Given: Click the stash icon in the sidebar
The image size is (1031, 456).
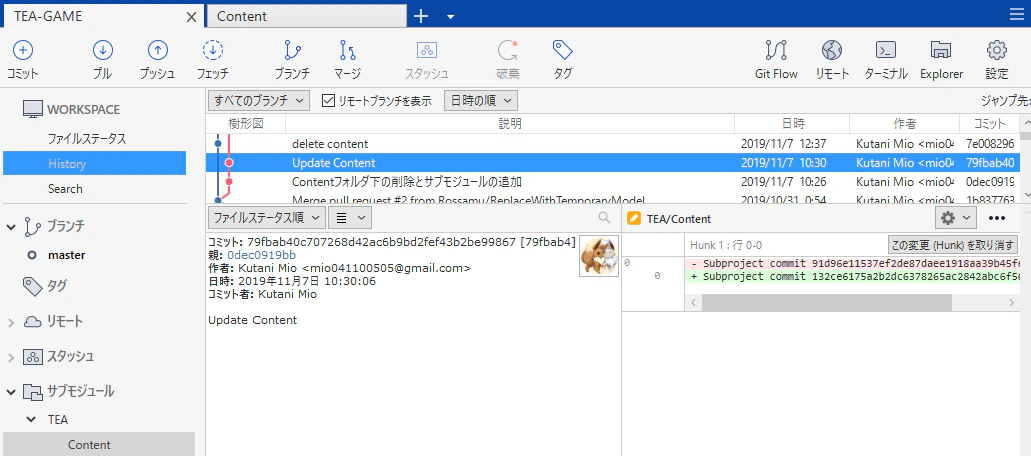Looking at the screenshot, I should pyautogui.click(x=32, y=357).
